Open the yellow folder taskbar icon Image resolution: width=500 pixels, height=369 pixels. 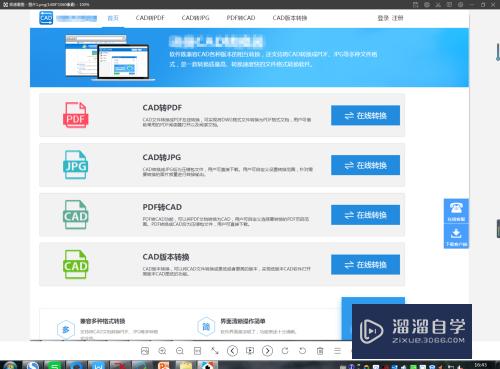pyautogui.click(x=186, y=365)
